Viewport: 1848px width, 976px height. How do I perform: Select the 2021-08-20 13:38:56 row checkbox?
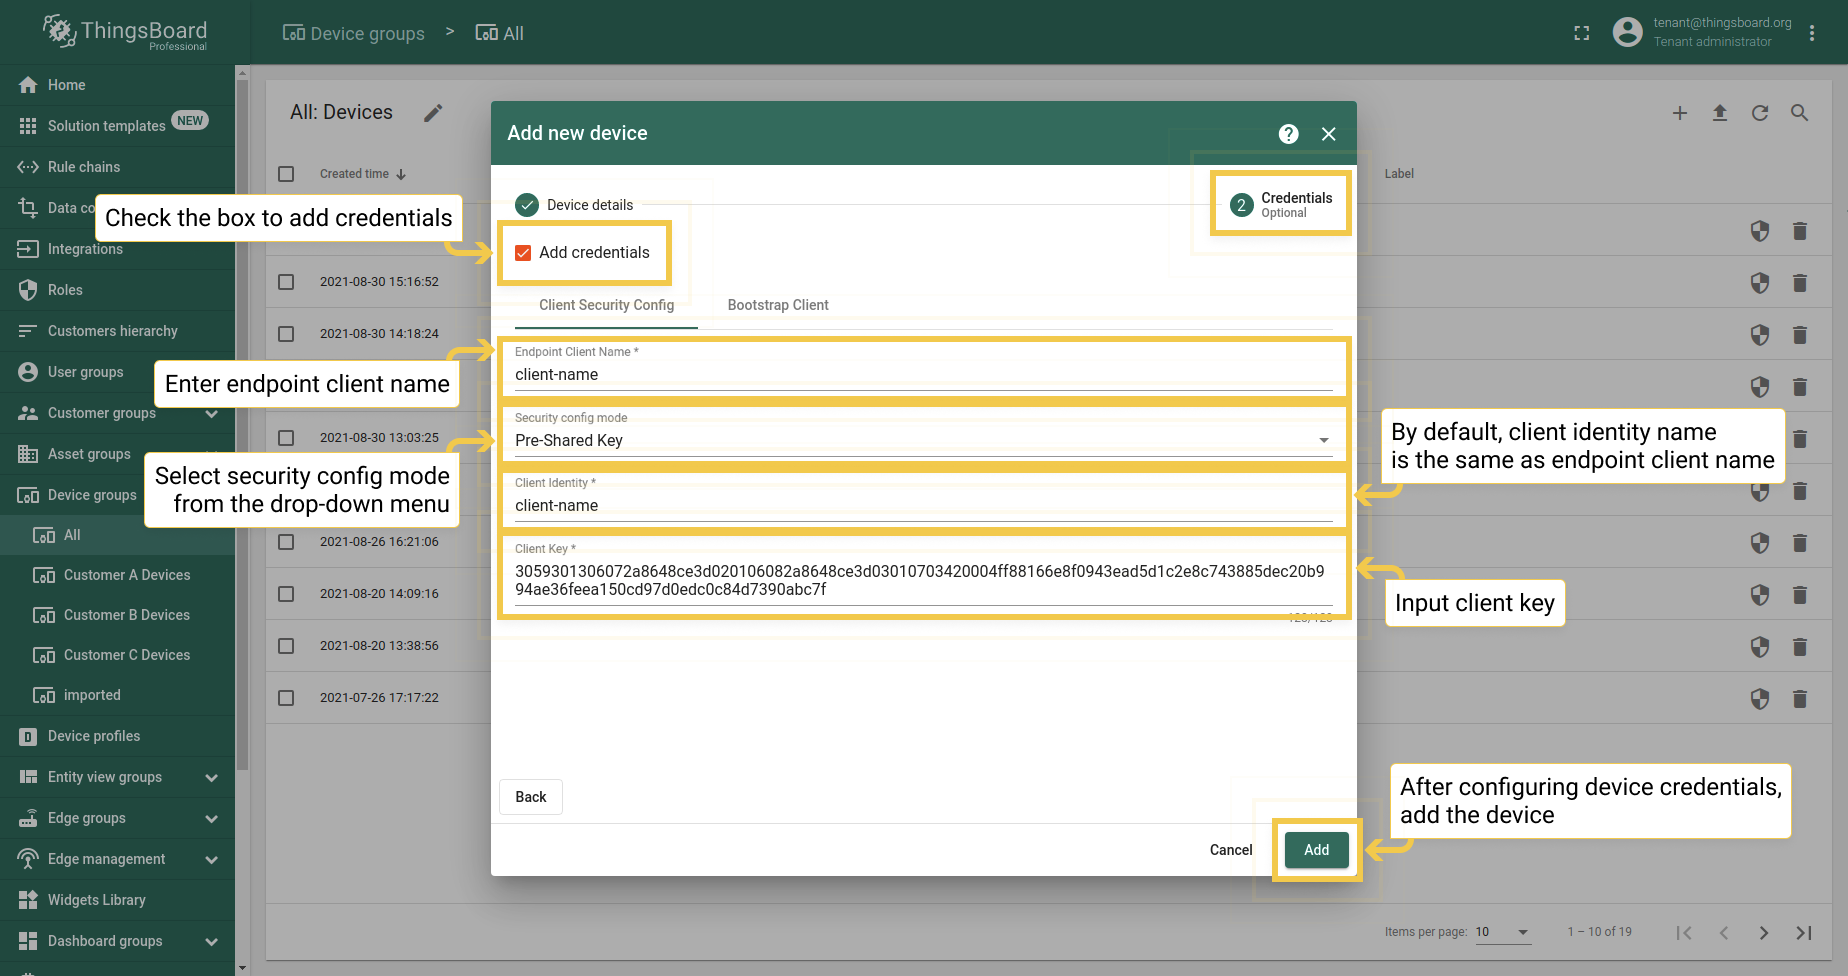pos(286,646)
